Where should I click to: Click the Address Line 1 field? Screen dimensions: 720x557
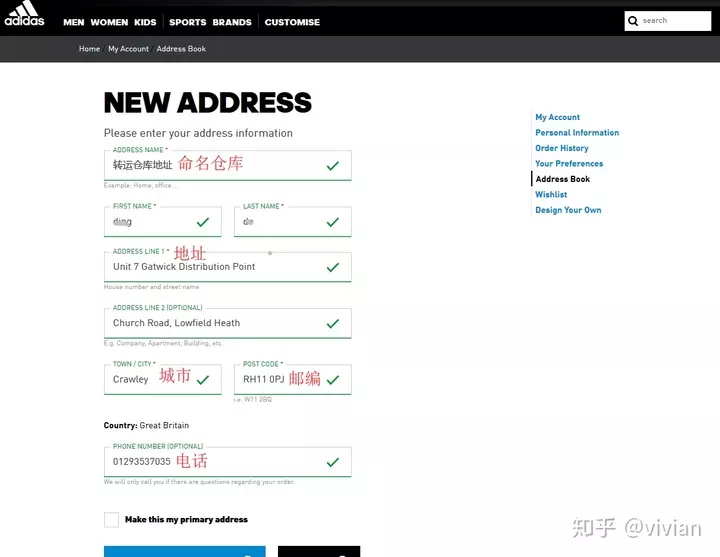coord(228,267)
